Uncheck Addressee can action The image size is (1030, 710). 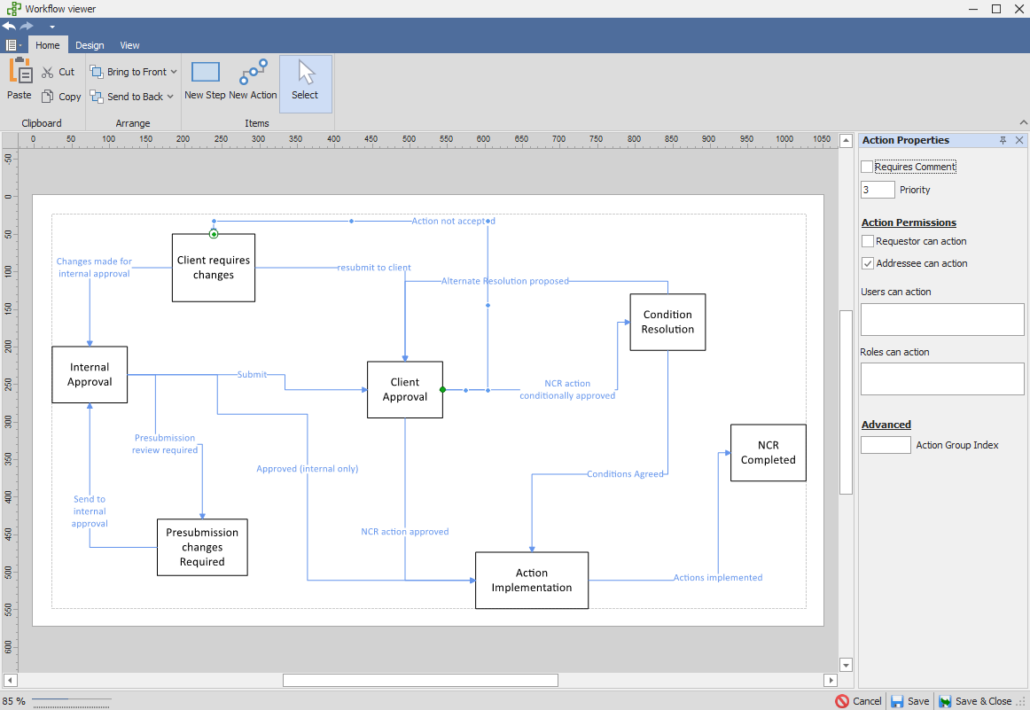(x=868, y=263)
